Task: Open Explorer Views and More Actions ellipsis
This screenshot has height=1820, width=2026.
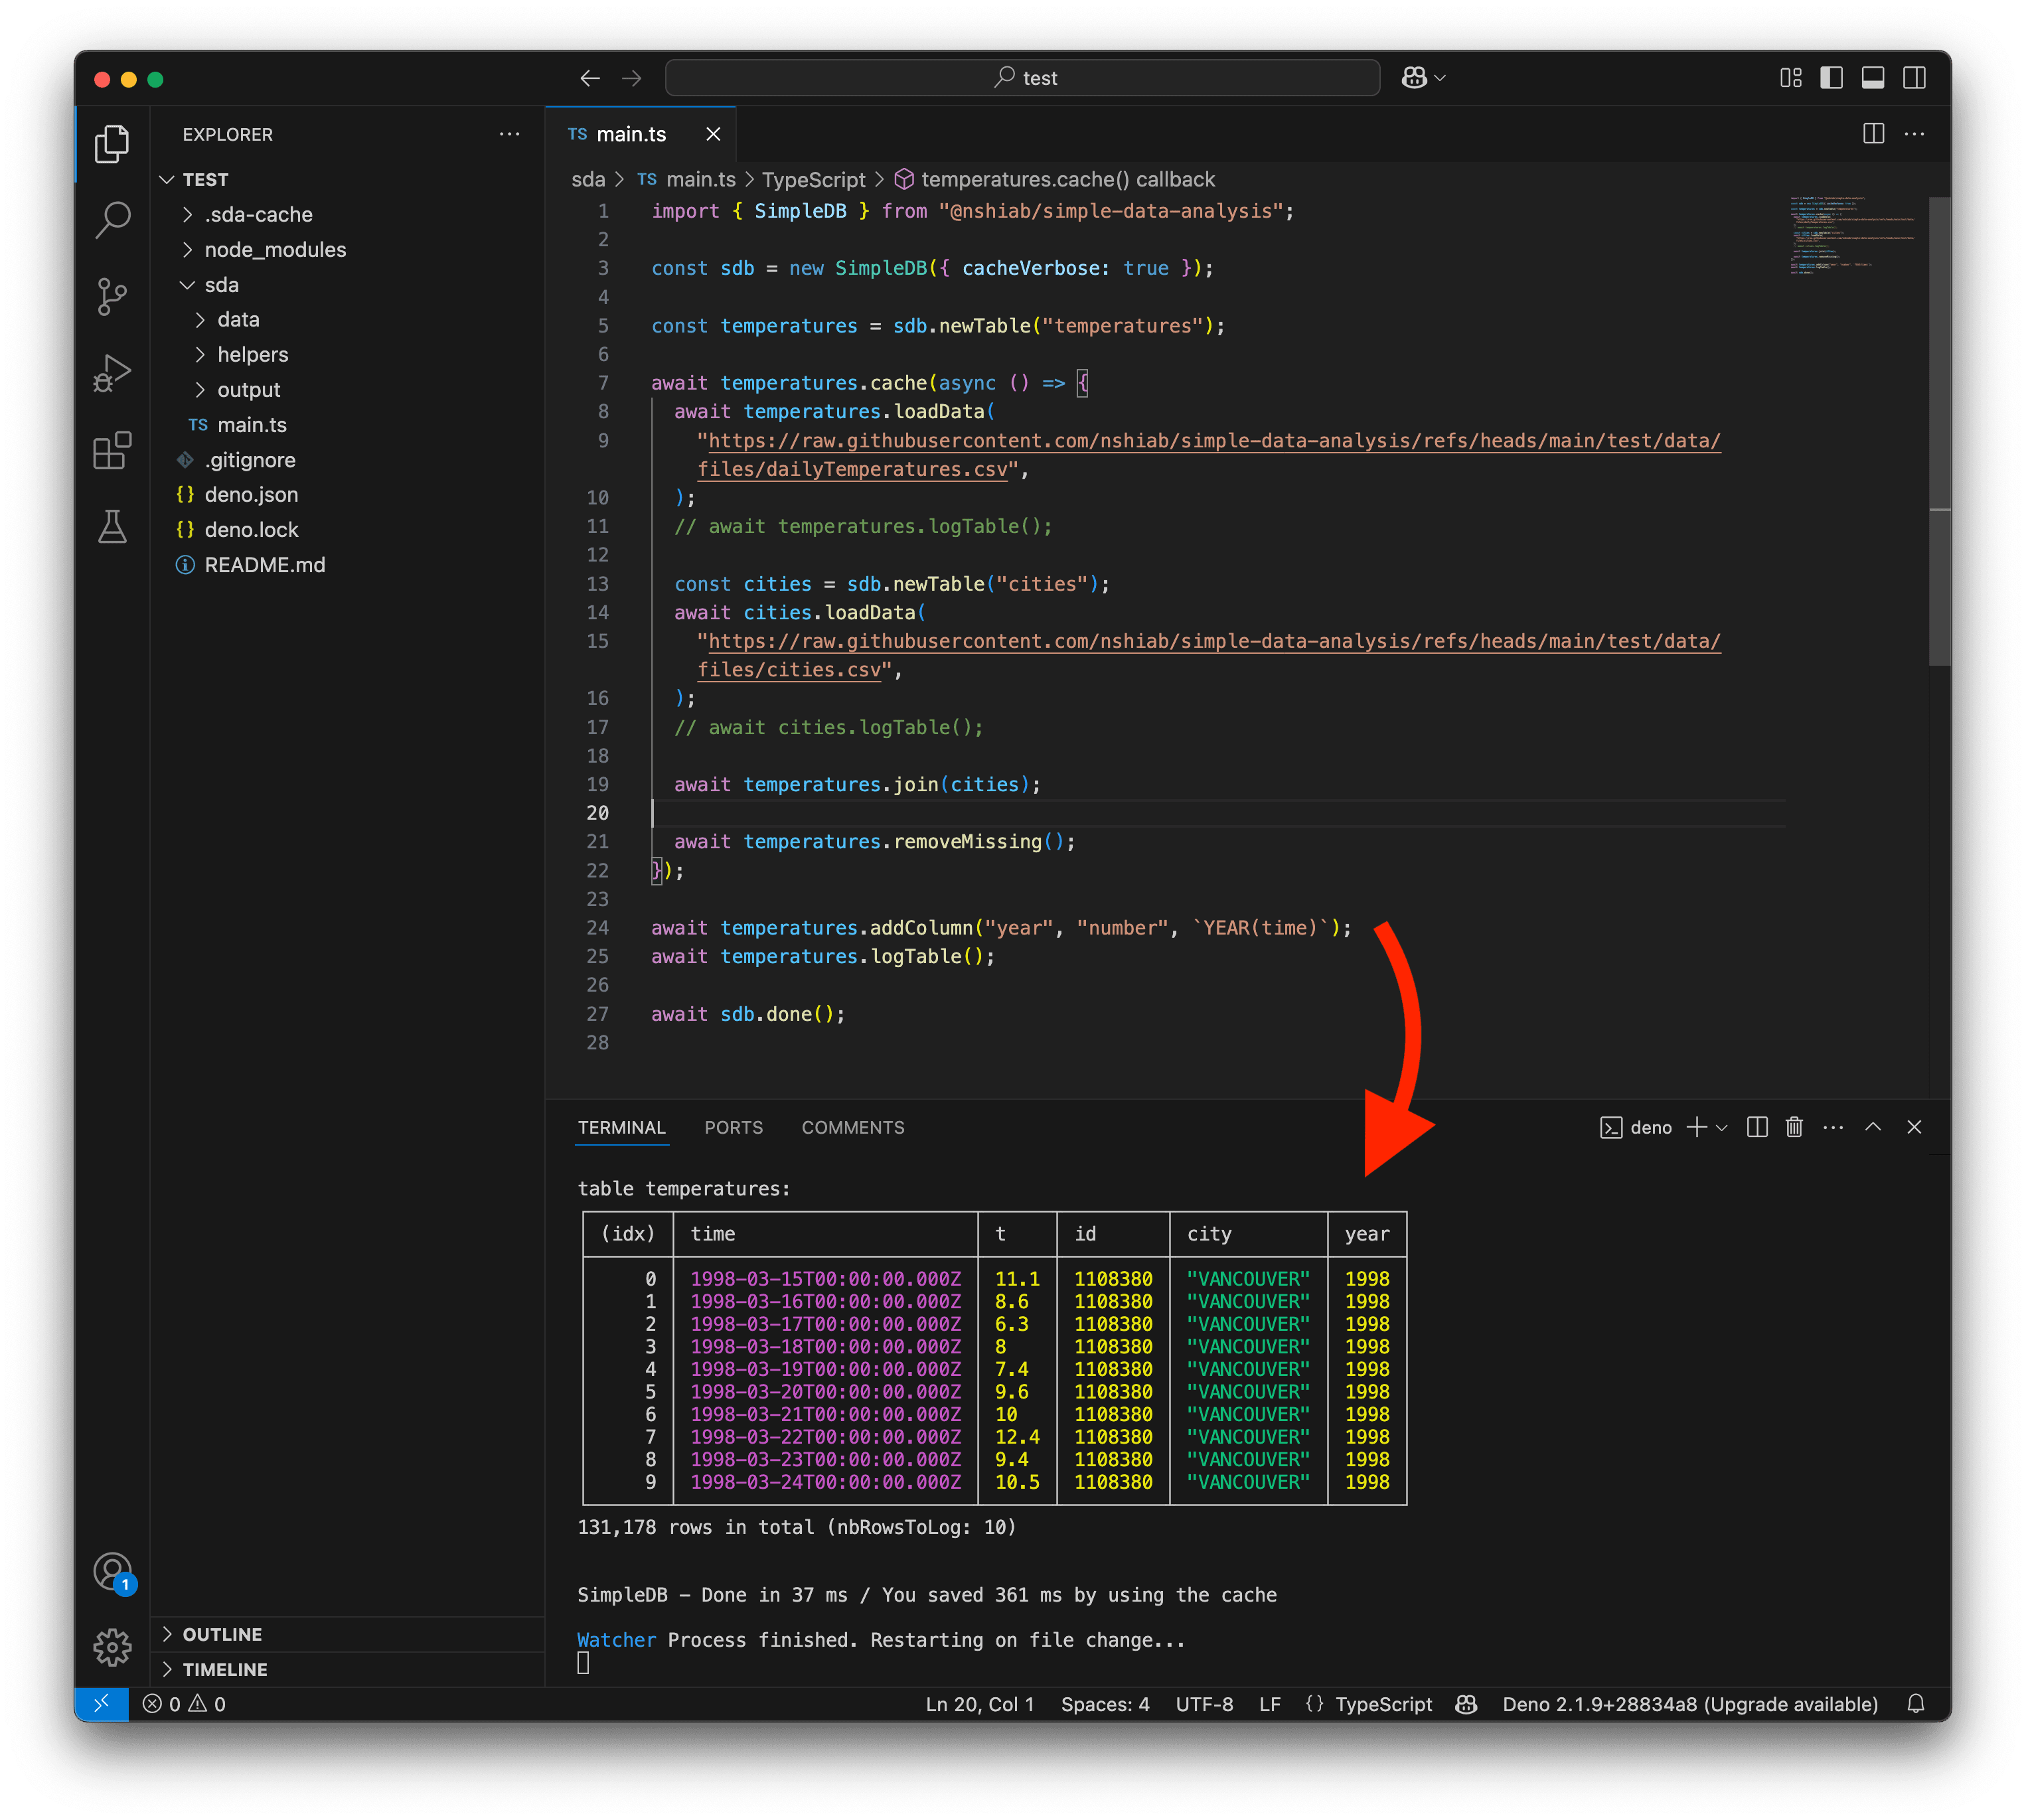Action: click(509, 134)
